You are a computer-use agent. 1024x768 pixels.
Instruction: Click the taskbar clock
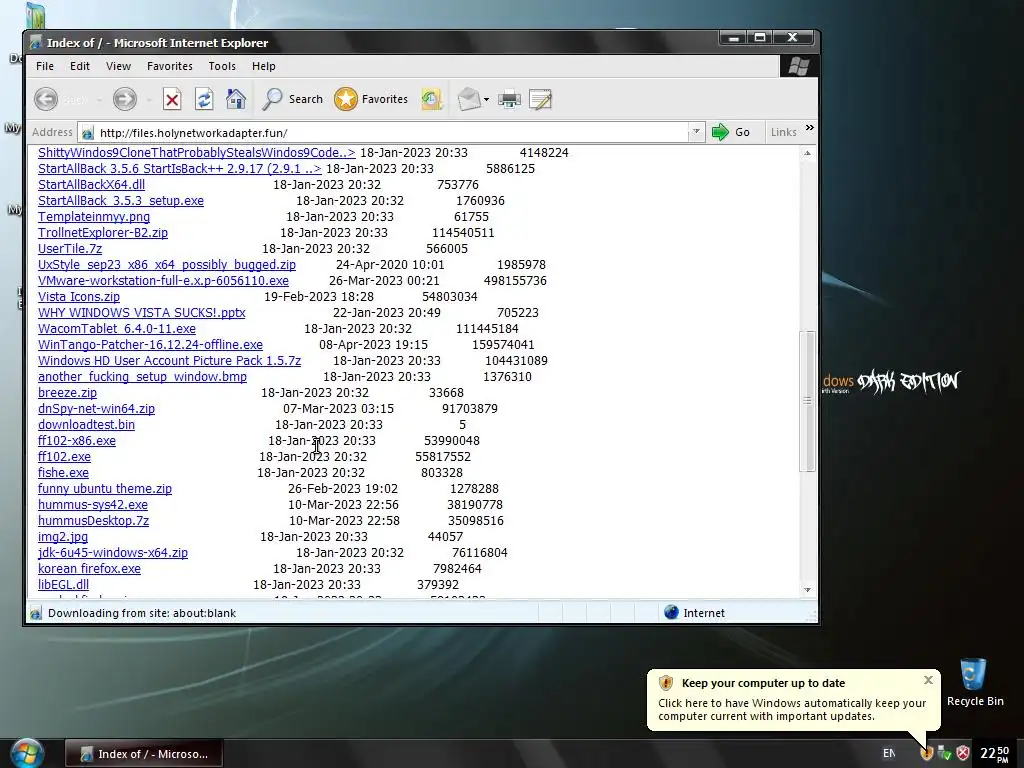pyautogui.click(x=995, y=754)
